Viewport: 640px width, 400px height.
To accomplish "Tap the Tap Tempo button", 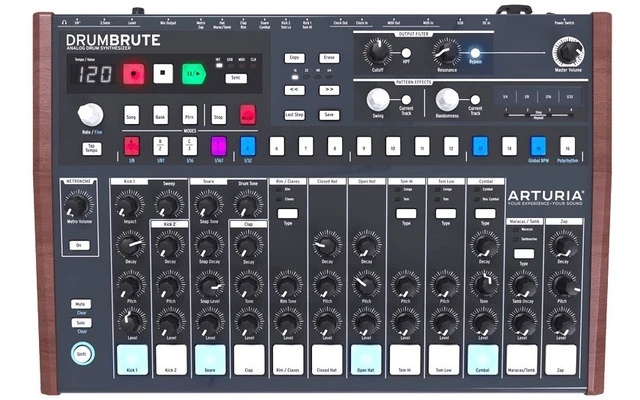I will (92, 149).
